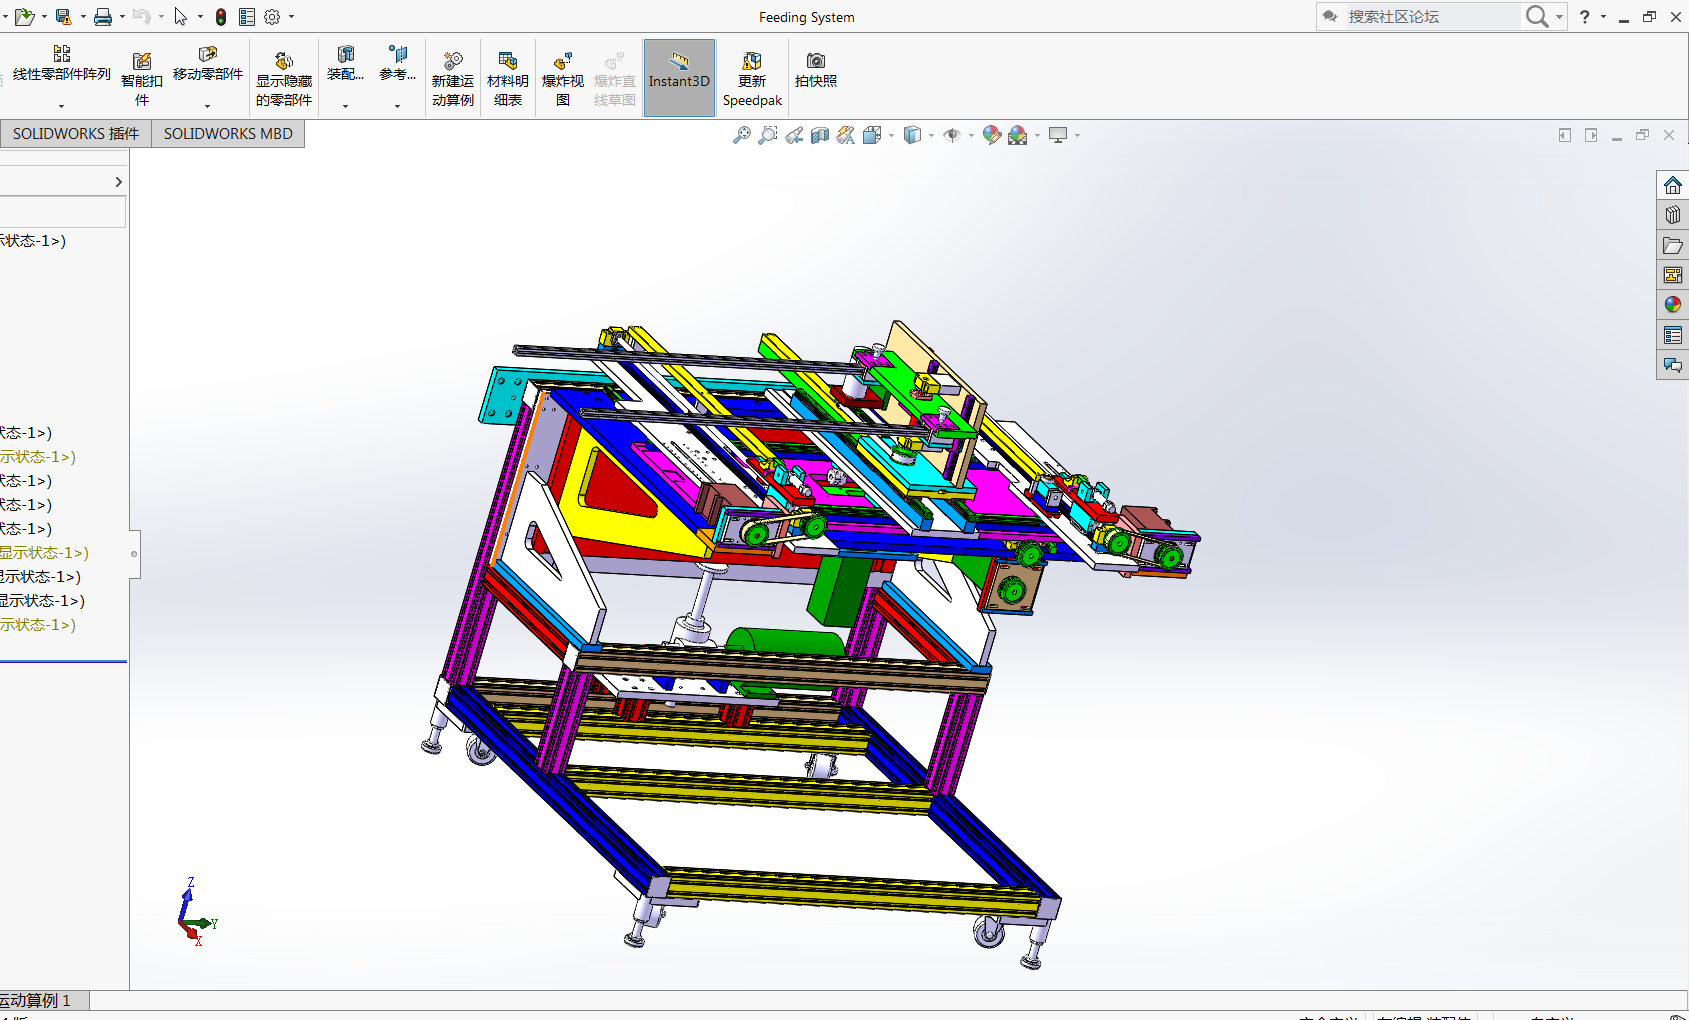The image size is (1689, 1020).
Task: Toggle the section view
Action: tap(820, 135)
